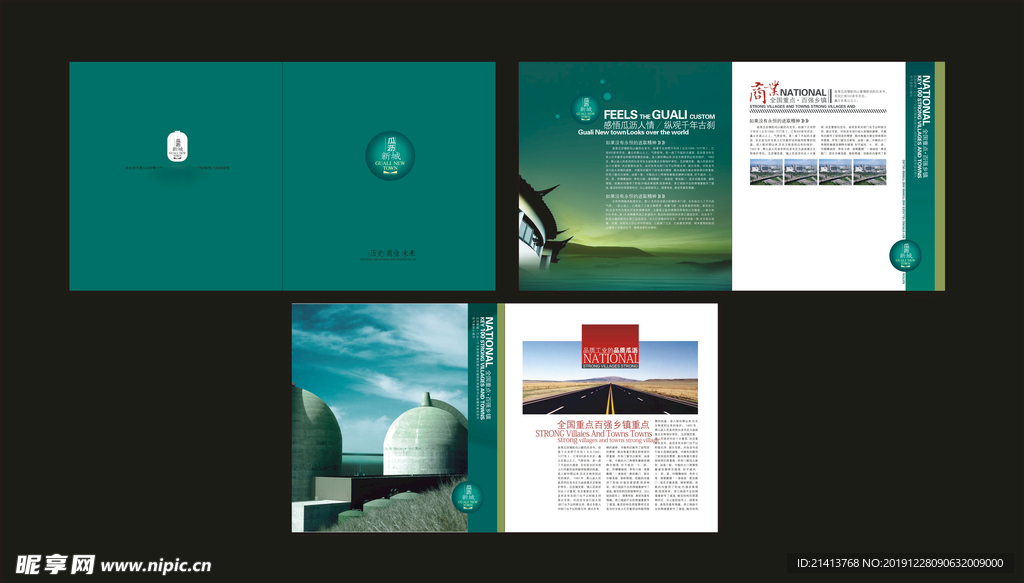
Task: Click the concrete domes photograph
Action: click(379, 417)
